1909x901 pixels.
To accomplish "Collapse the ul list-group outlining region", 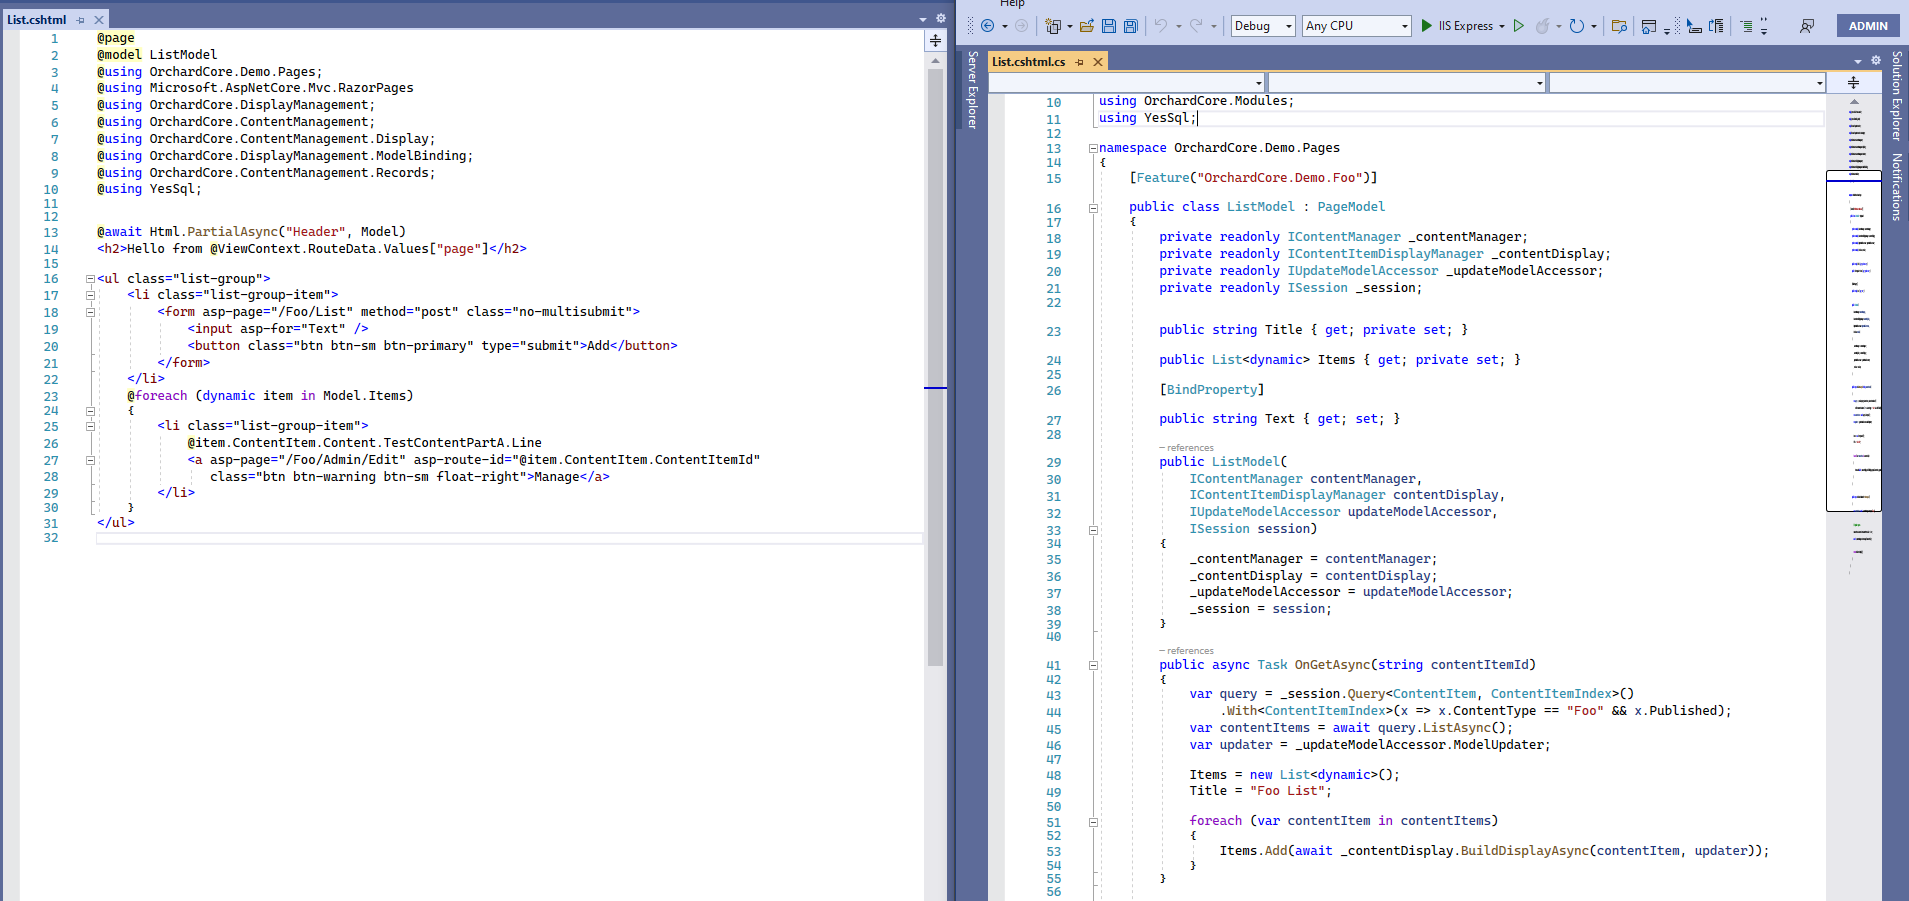I will click(90, 279).
